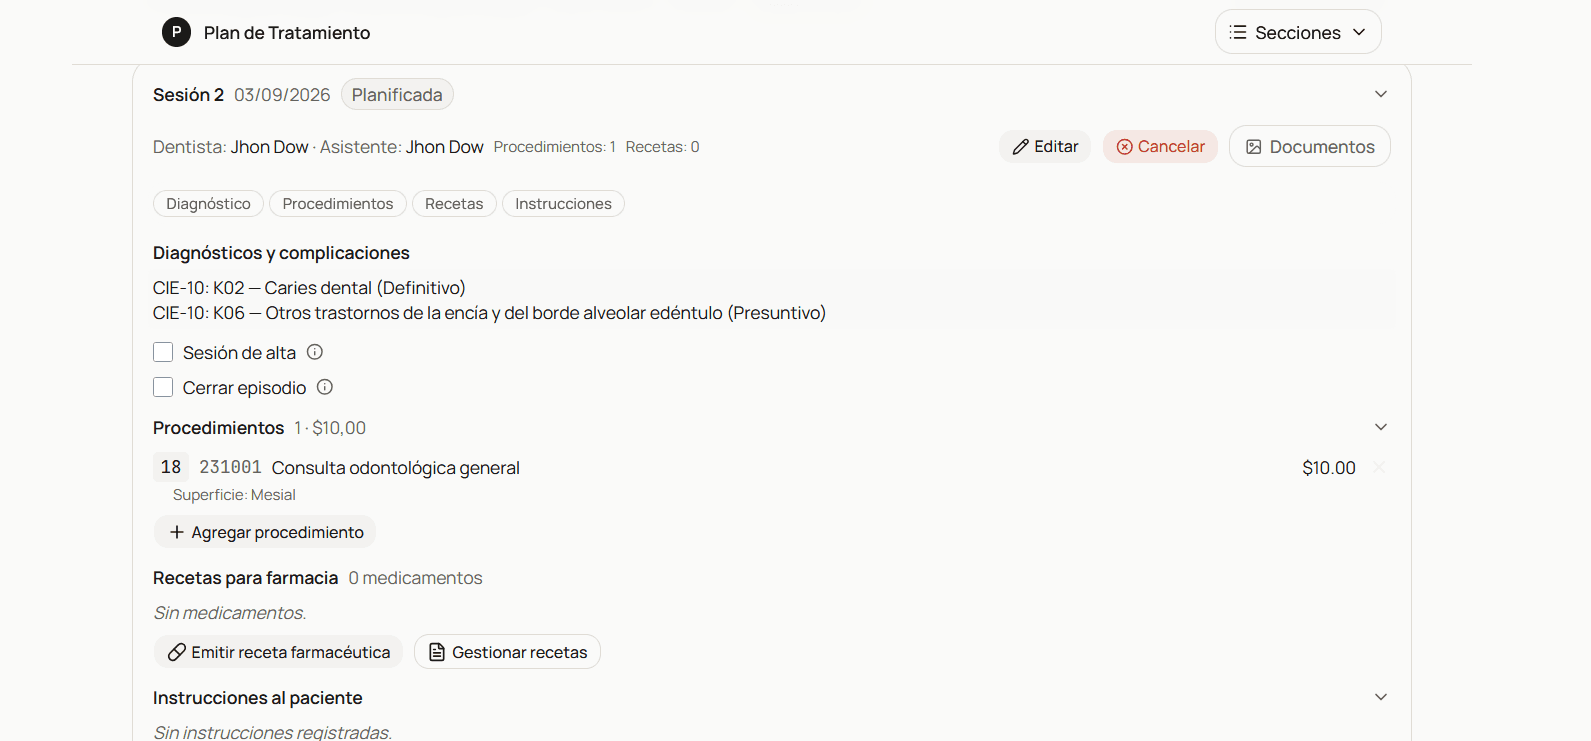1591x741 pixels.
Task: Jump to the Diagnóstico tab chip
Action: (208, 204)
